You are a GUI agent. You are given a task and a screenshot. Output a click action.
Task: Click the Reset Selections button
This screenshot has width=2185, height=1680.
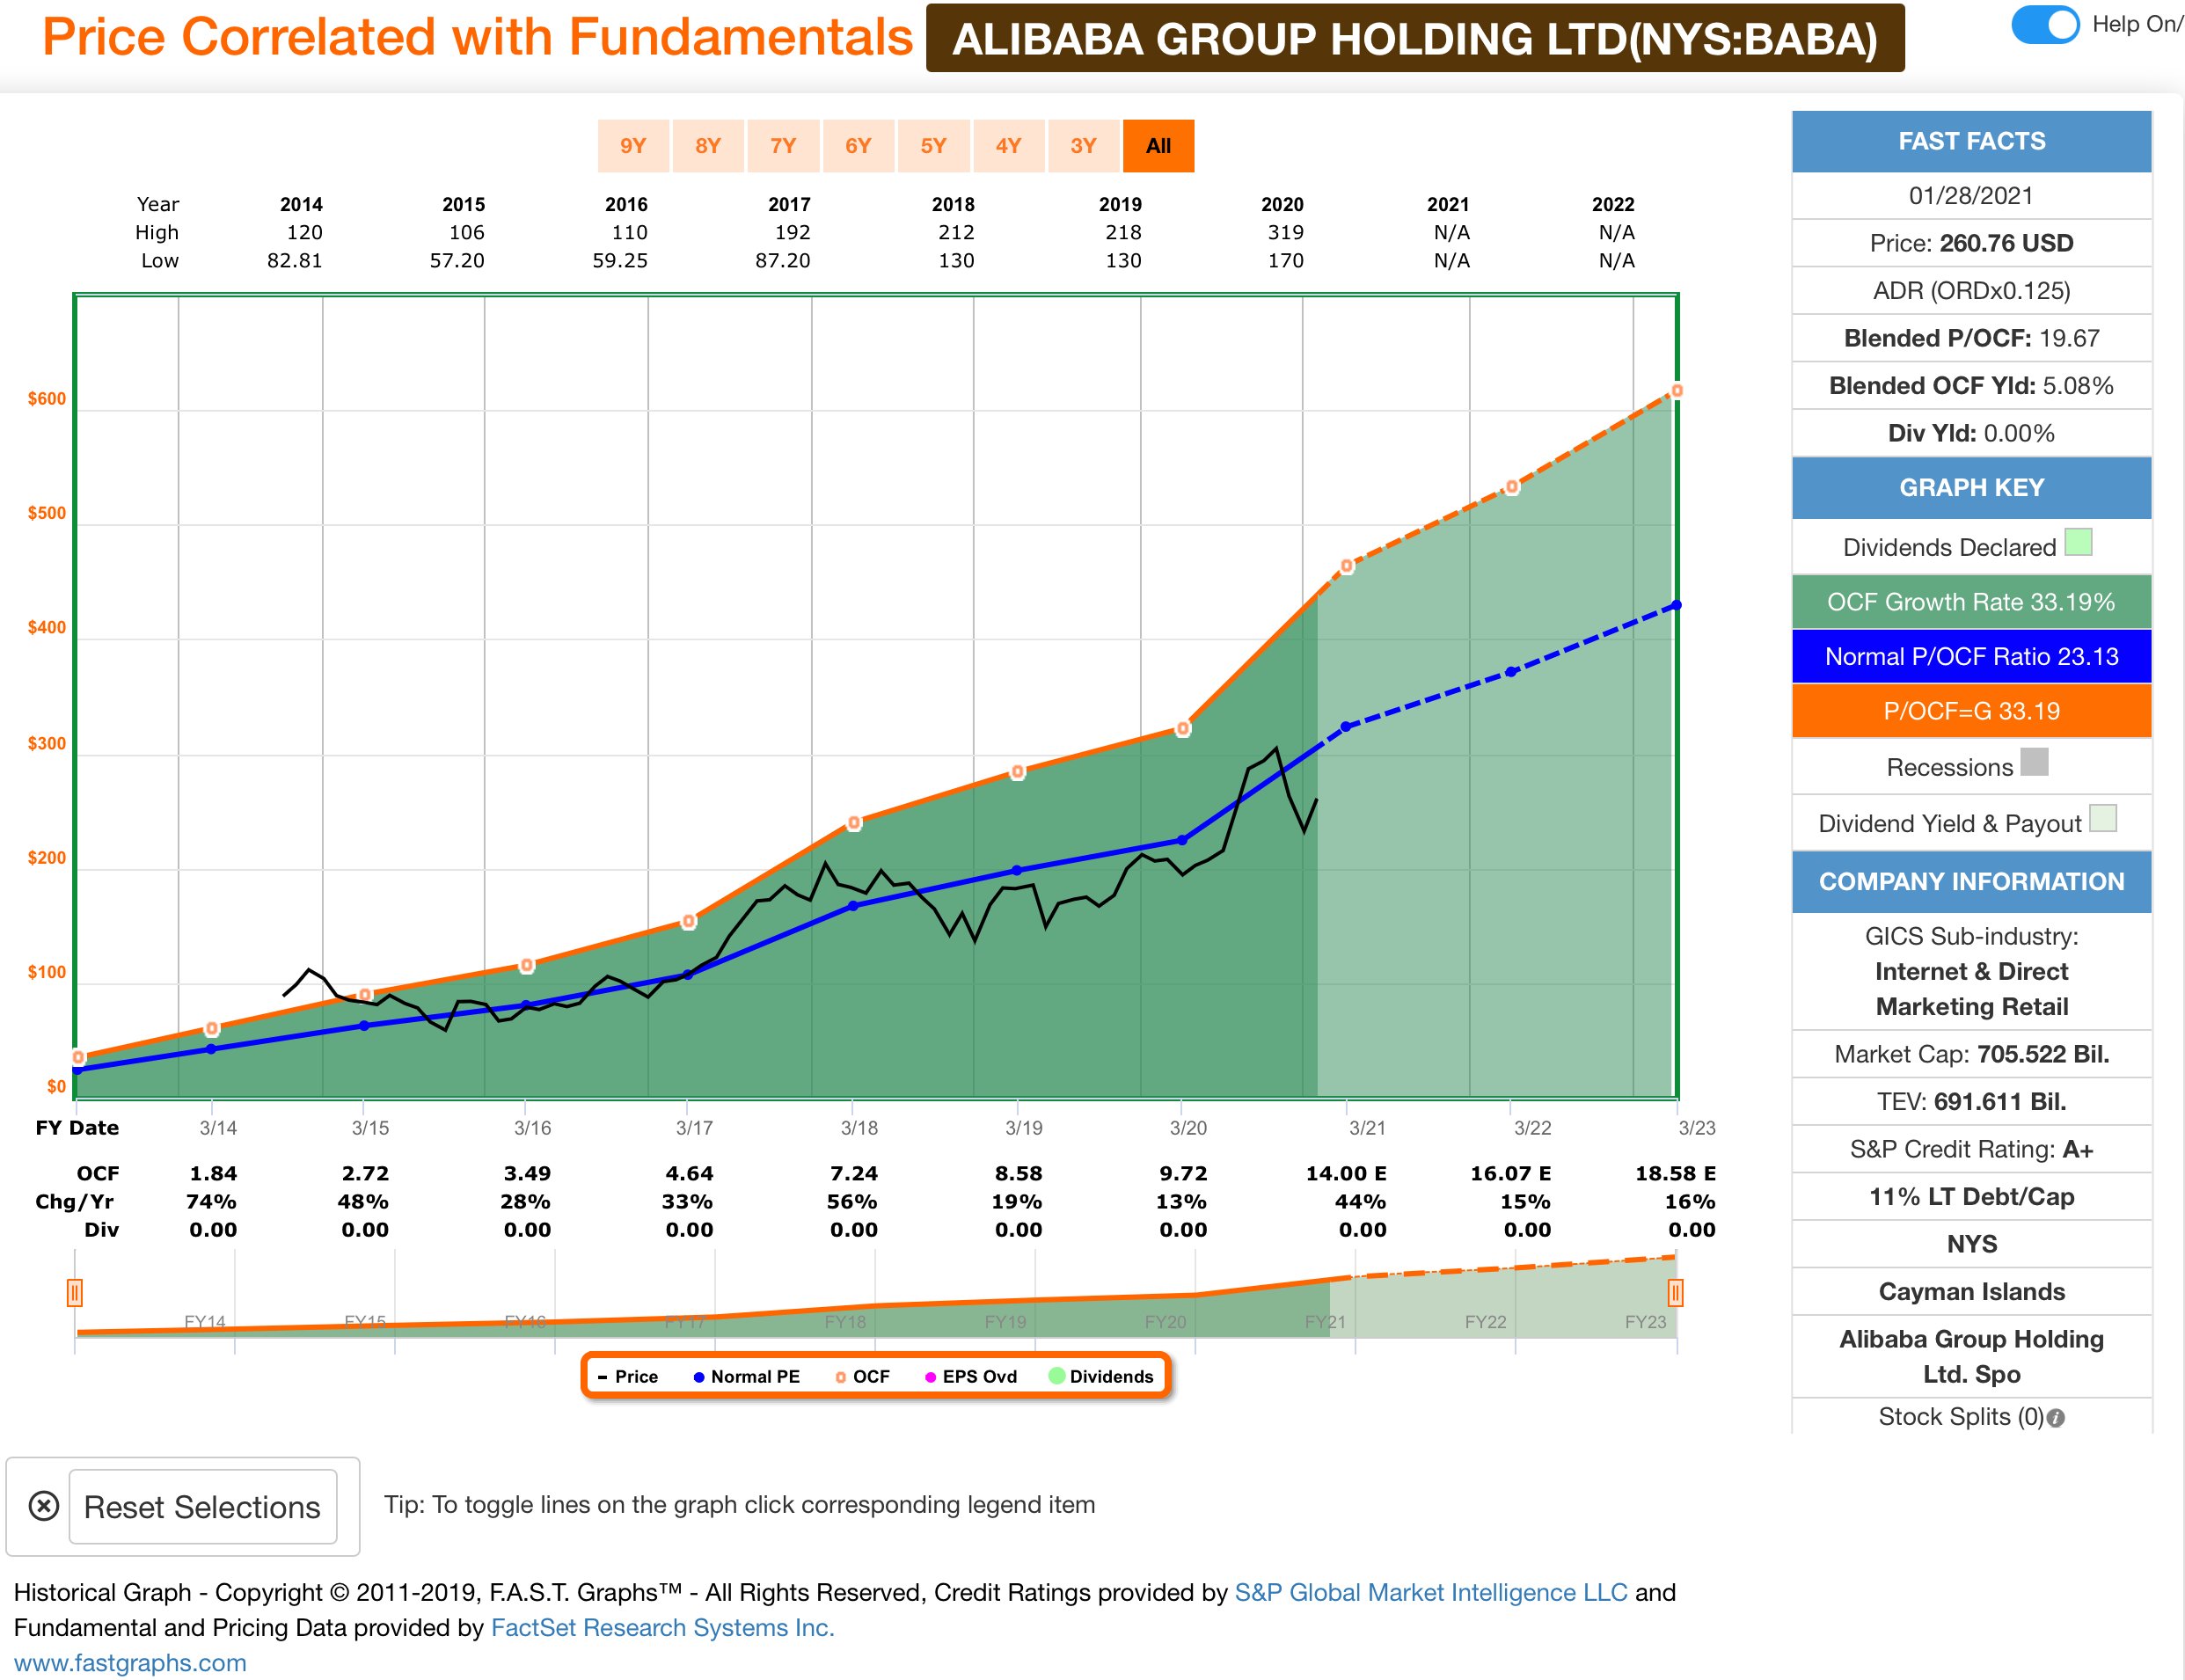[x=203, y=1506]
